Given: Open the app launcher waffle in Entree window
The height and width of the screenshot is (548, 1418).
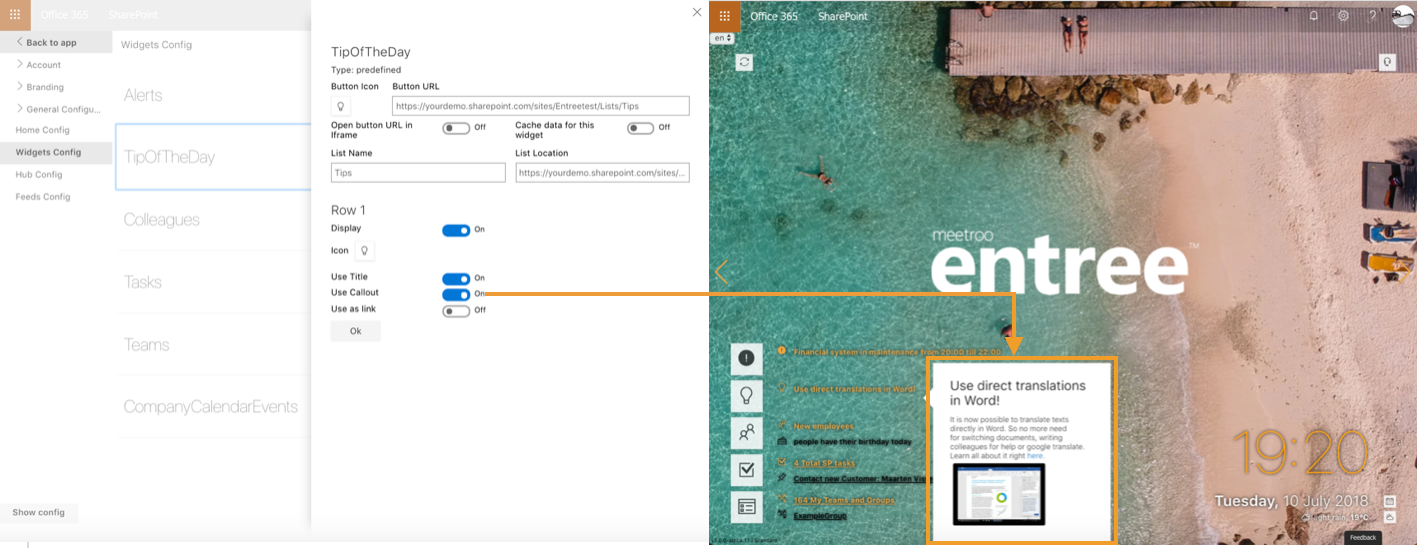Looking at the screenshot, I should [725, 16].
